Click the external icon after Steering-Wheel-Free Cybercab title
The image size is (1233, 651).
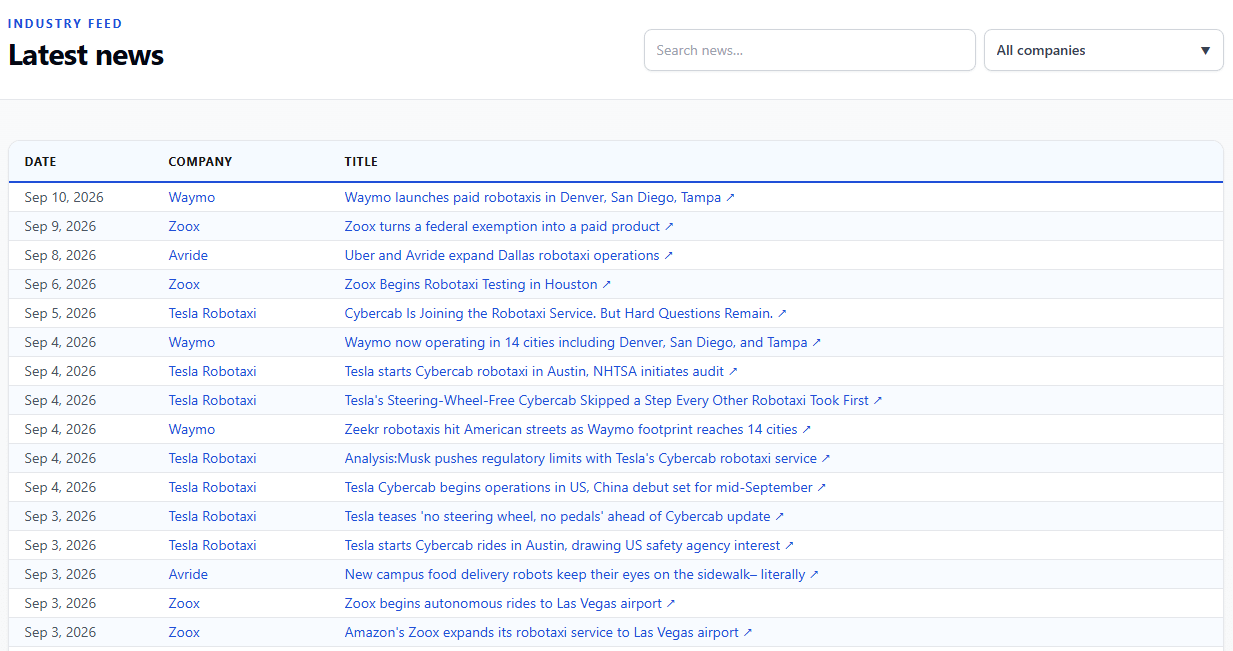[x=878, y=401]
